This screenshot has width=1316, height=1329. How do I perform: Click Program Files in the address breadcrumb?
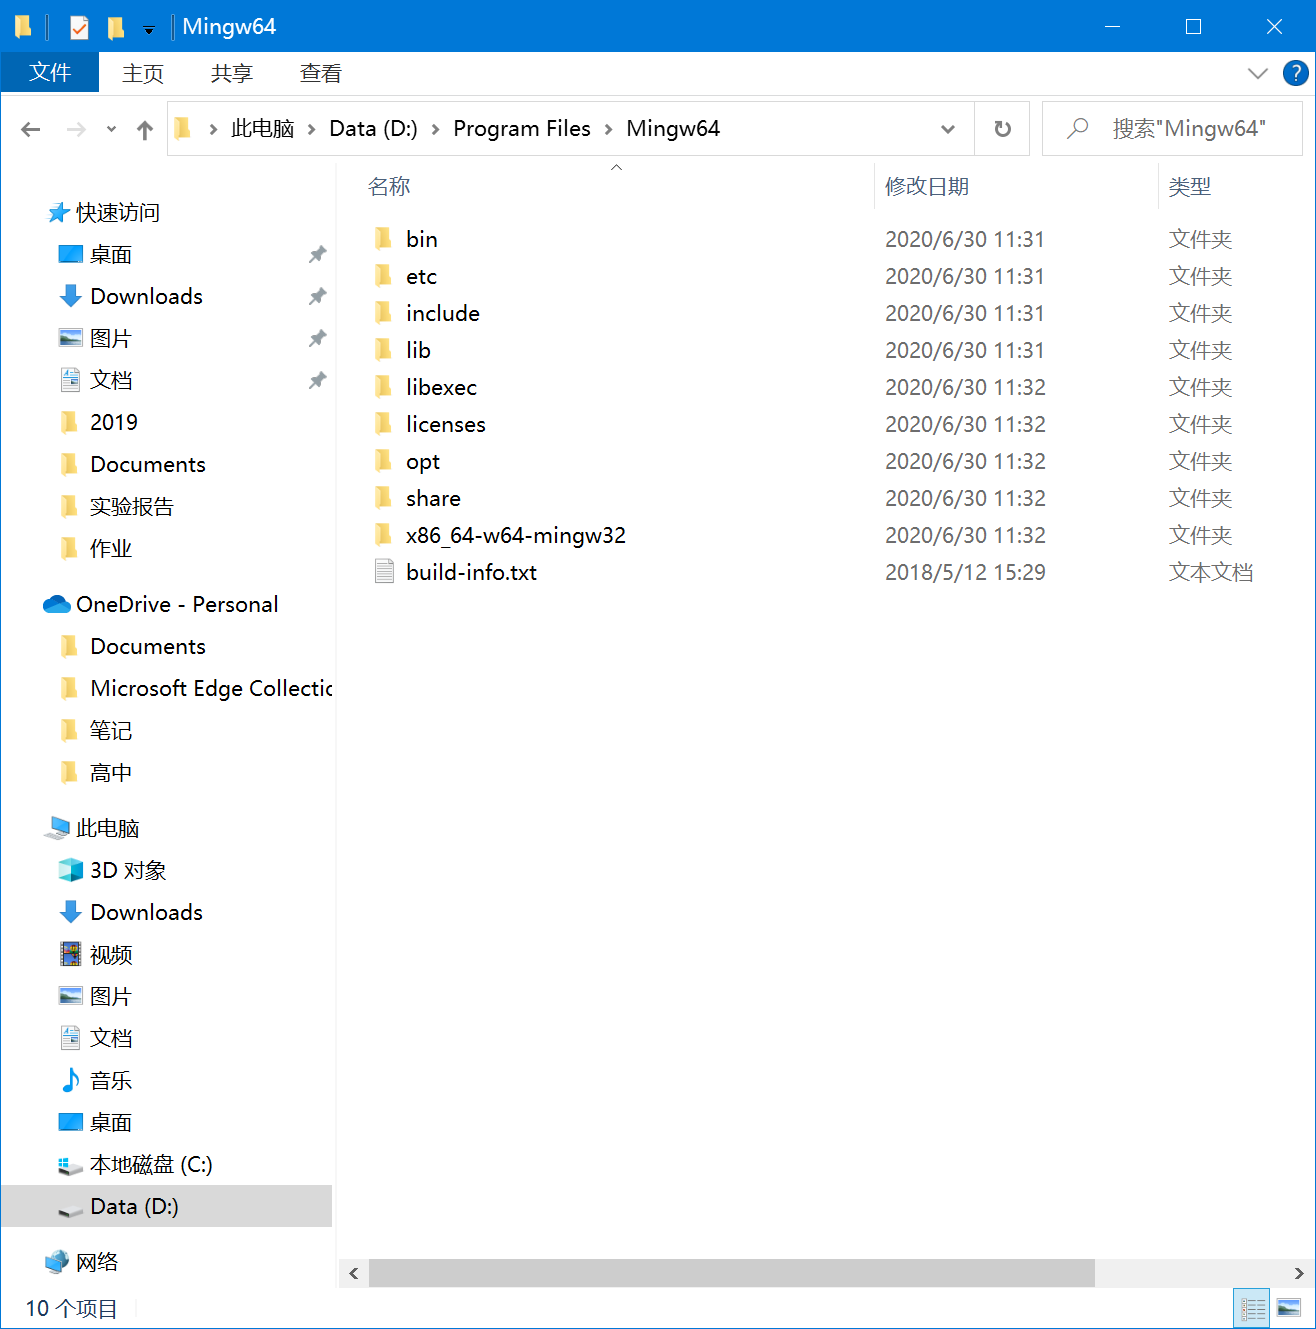point(522,129)
